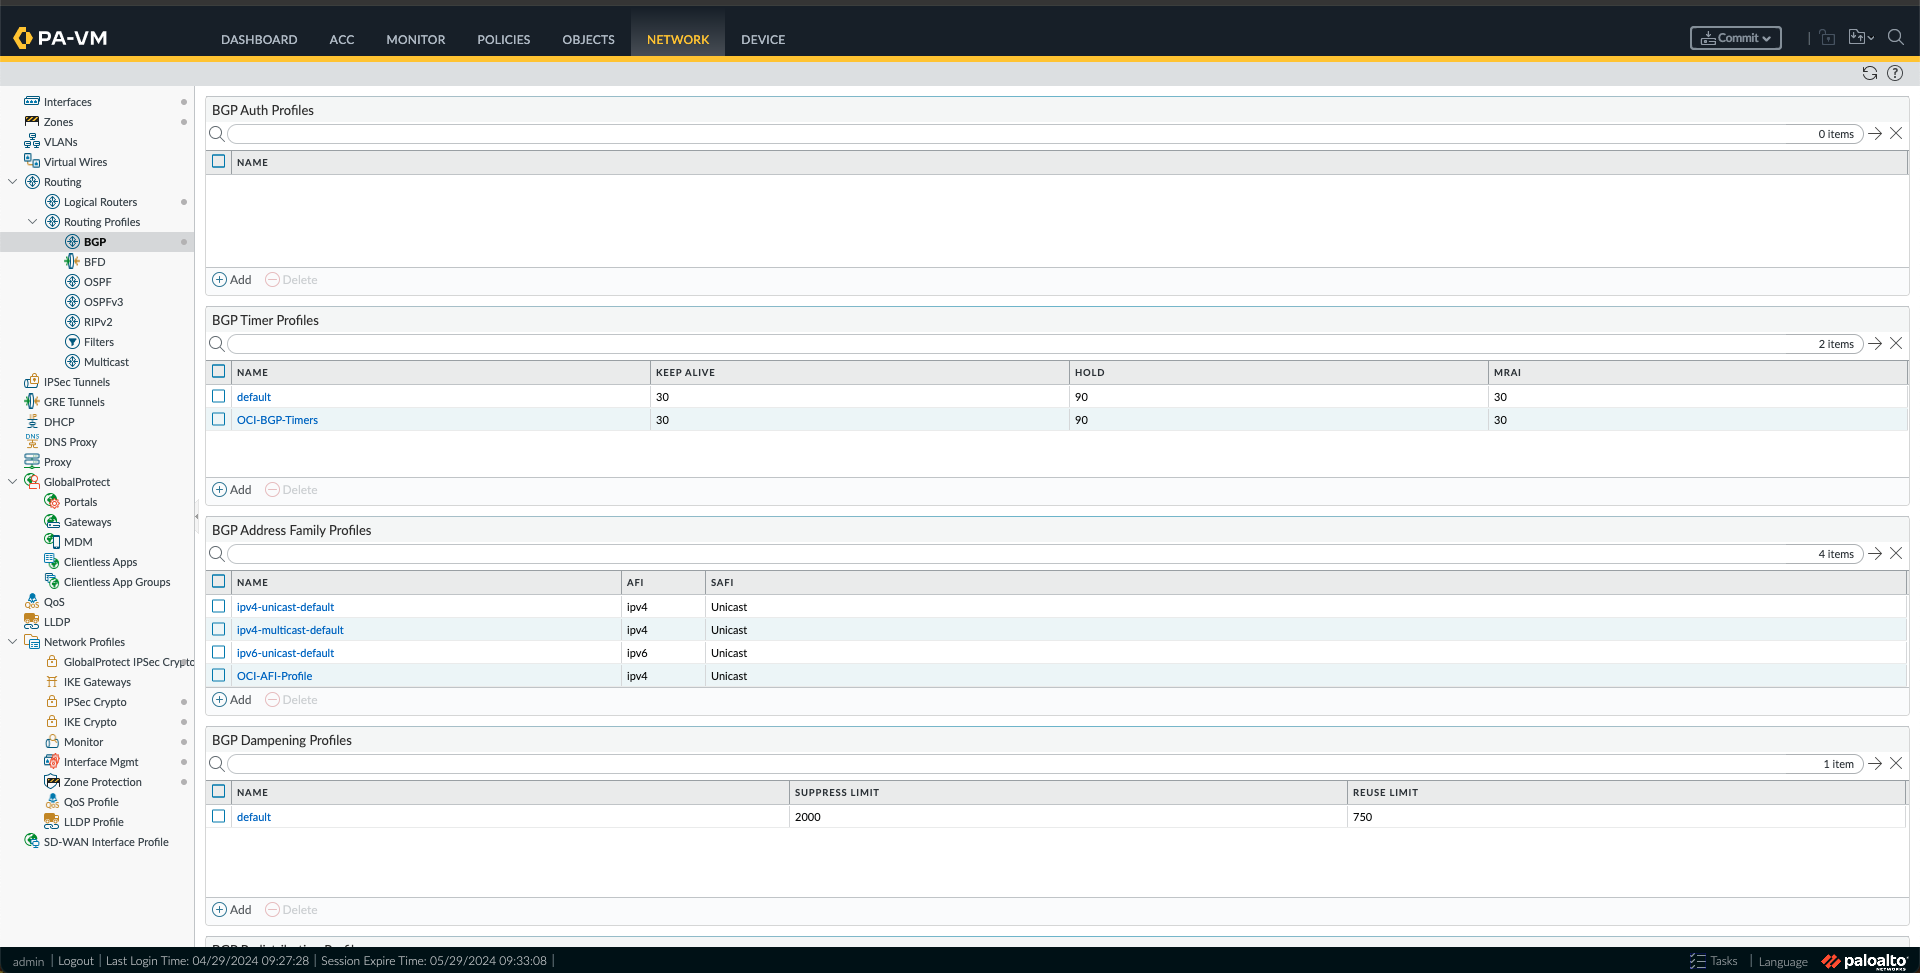Open the MONITOR tab
Image resolution: width=1920 pixels, height=973 pixels.
tap(415, 39)
